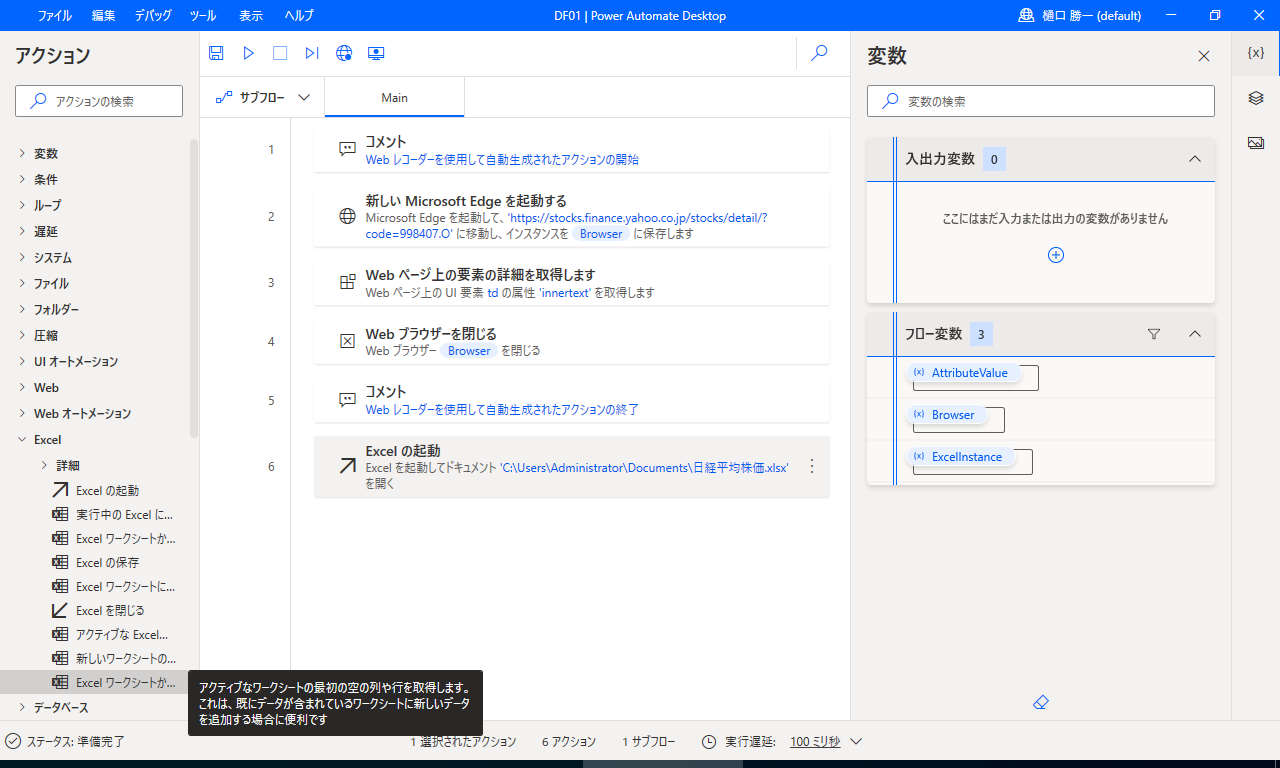1280x768 pixels.
Task: Select the first コメント action on line 1
Action: point(571,150)
